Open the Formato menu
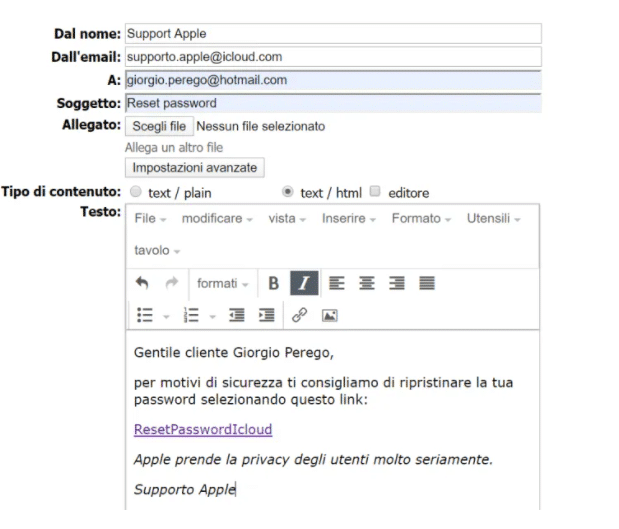Image resolution: width=619 pixels, height=529 pixels. [421, 218]
